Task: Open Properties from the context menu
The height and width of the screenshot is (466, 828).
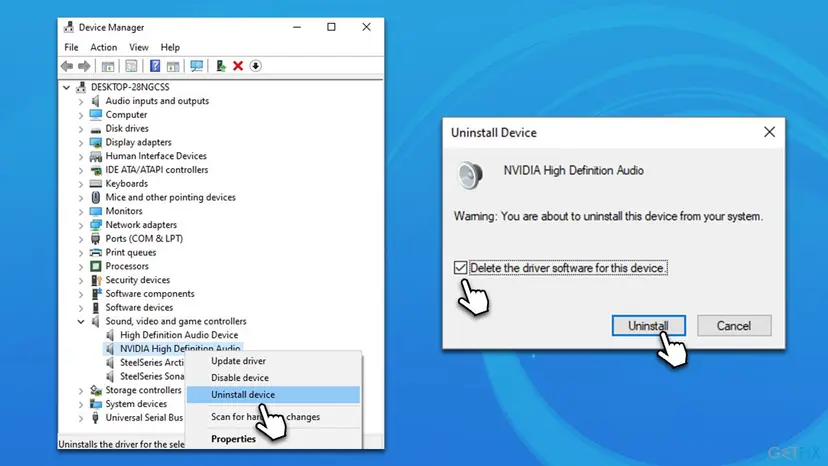Action: [x=274, y=439]
